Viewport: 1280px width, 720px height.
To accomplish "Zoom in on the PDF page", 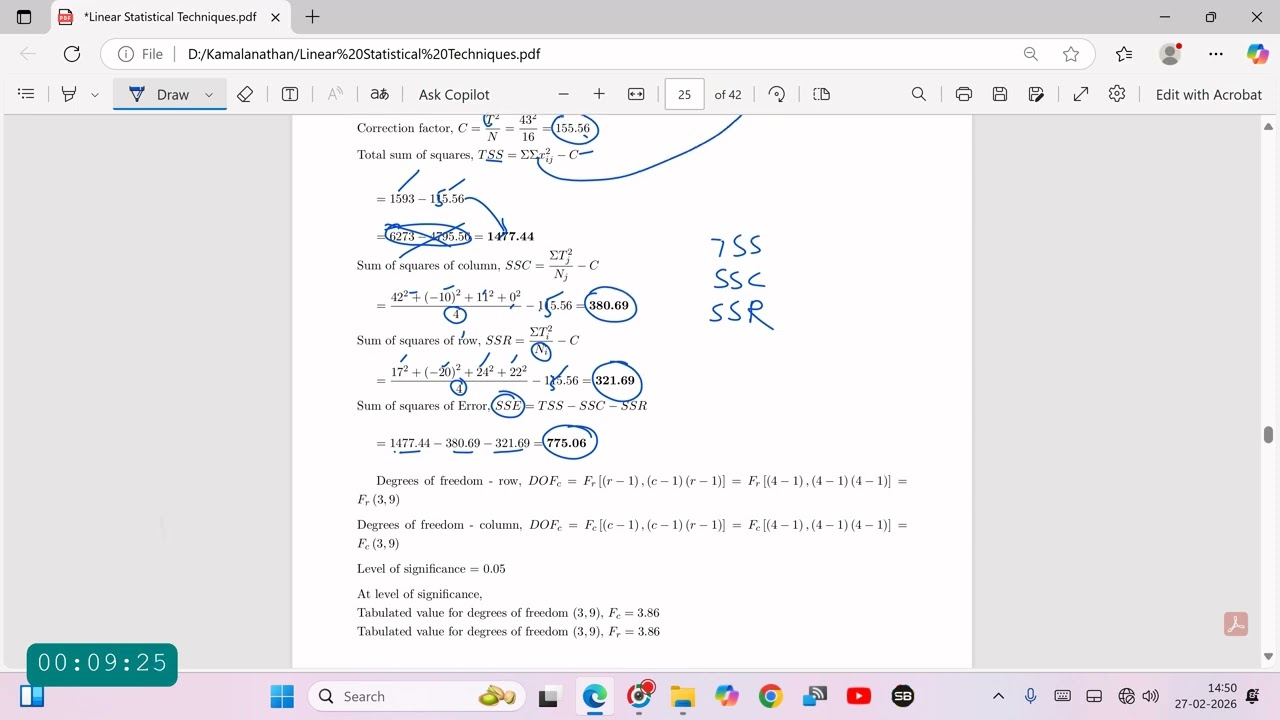I will [599, 94].
